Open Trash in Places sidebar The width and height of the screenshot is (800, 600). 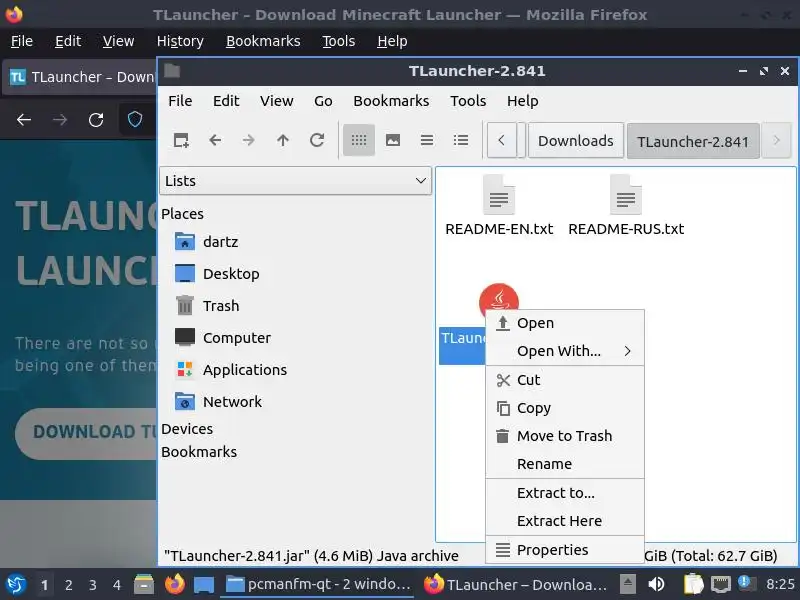(207, 306)
